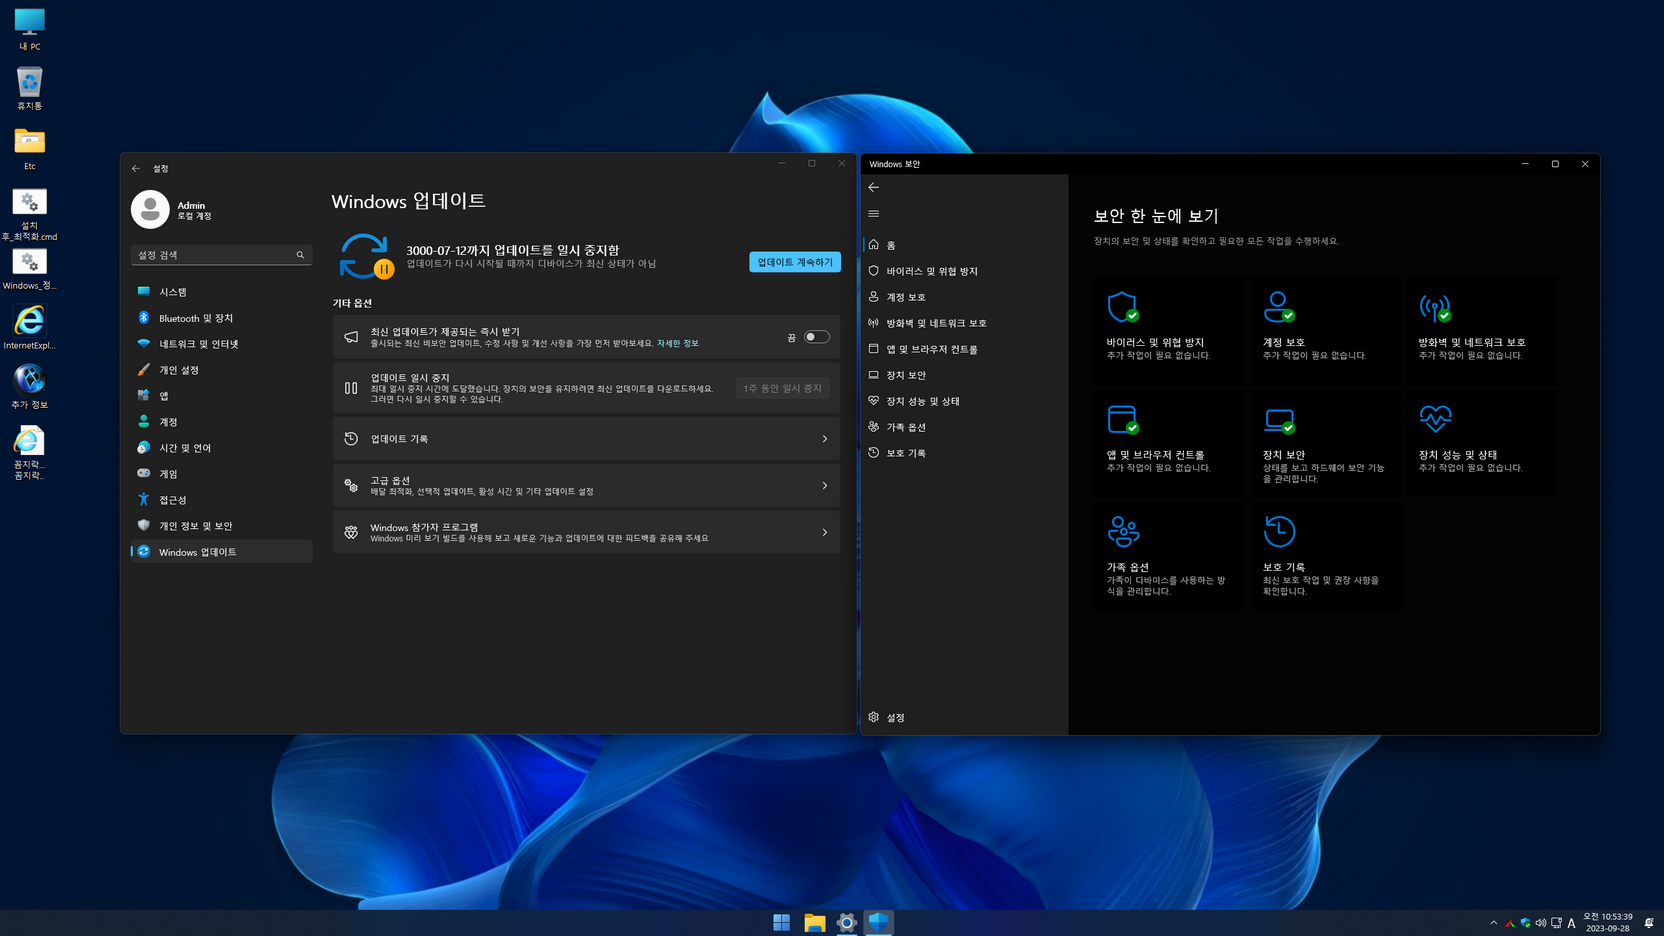The image size is (1664, 936).
Task: Go back in the 설정 window
Action: click(136, 168)
